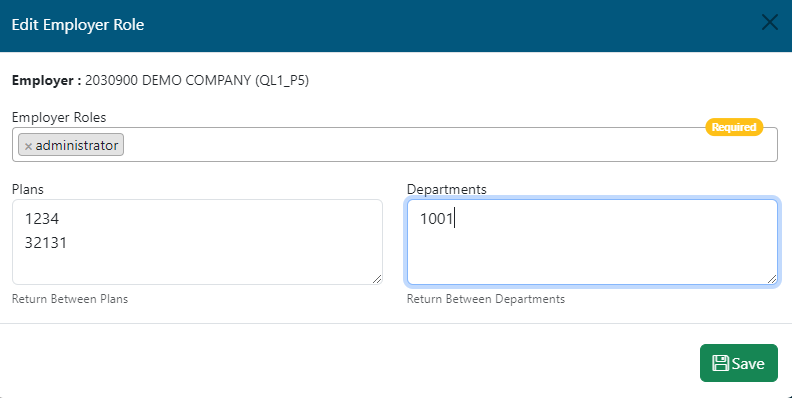Click the floppy disk icon on Save
The image size is (792, 398).
coord(720,363)
